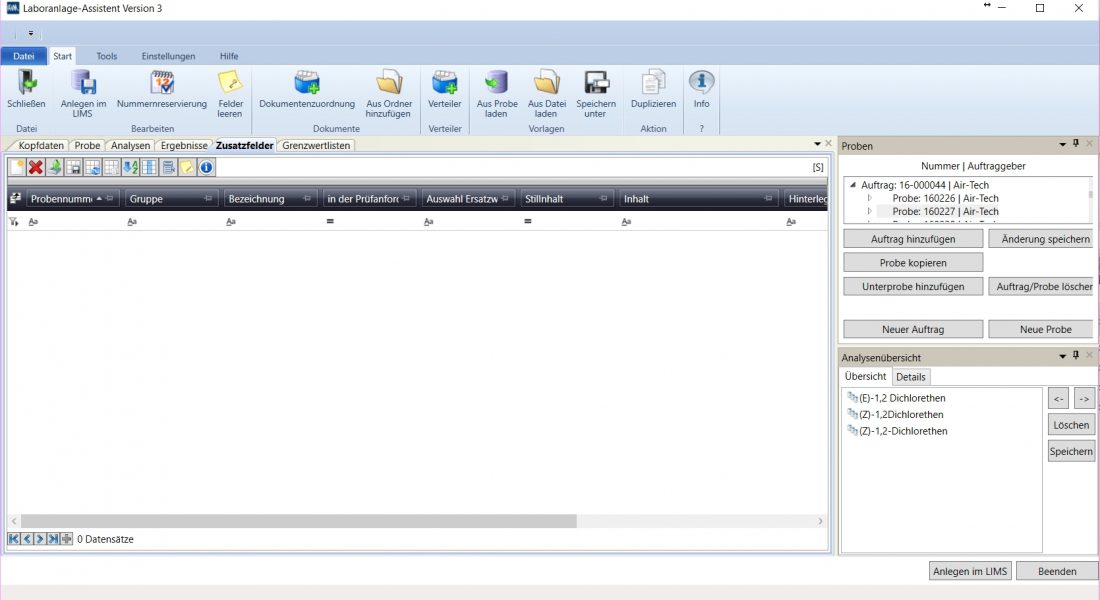Screen dimensions: 1100x600
Task: Collapse the Auftrag 16-000044 tree node
Action: pyautogui.click(x=853, y=185)
